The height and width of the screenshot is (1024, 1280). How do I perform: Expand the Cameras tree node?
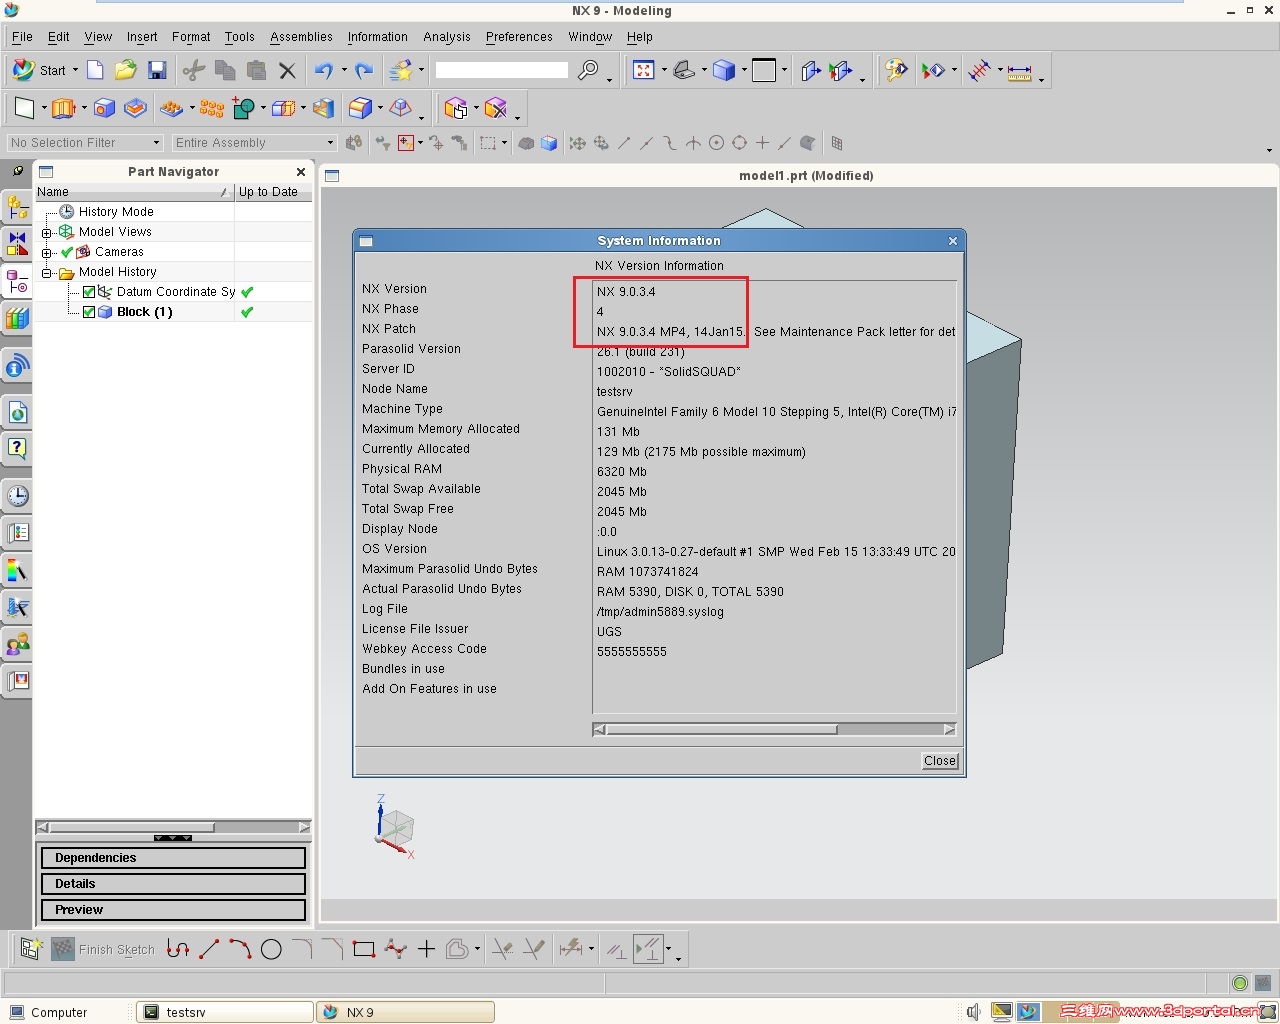coord(46,252)
